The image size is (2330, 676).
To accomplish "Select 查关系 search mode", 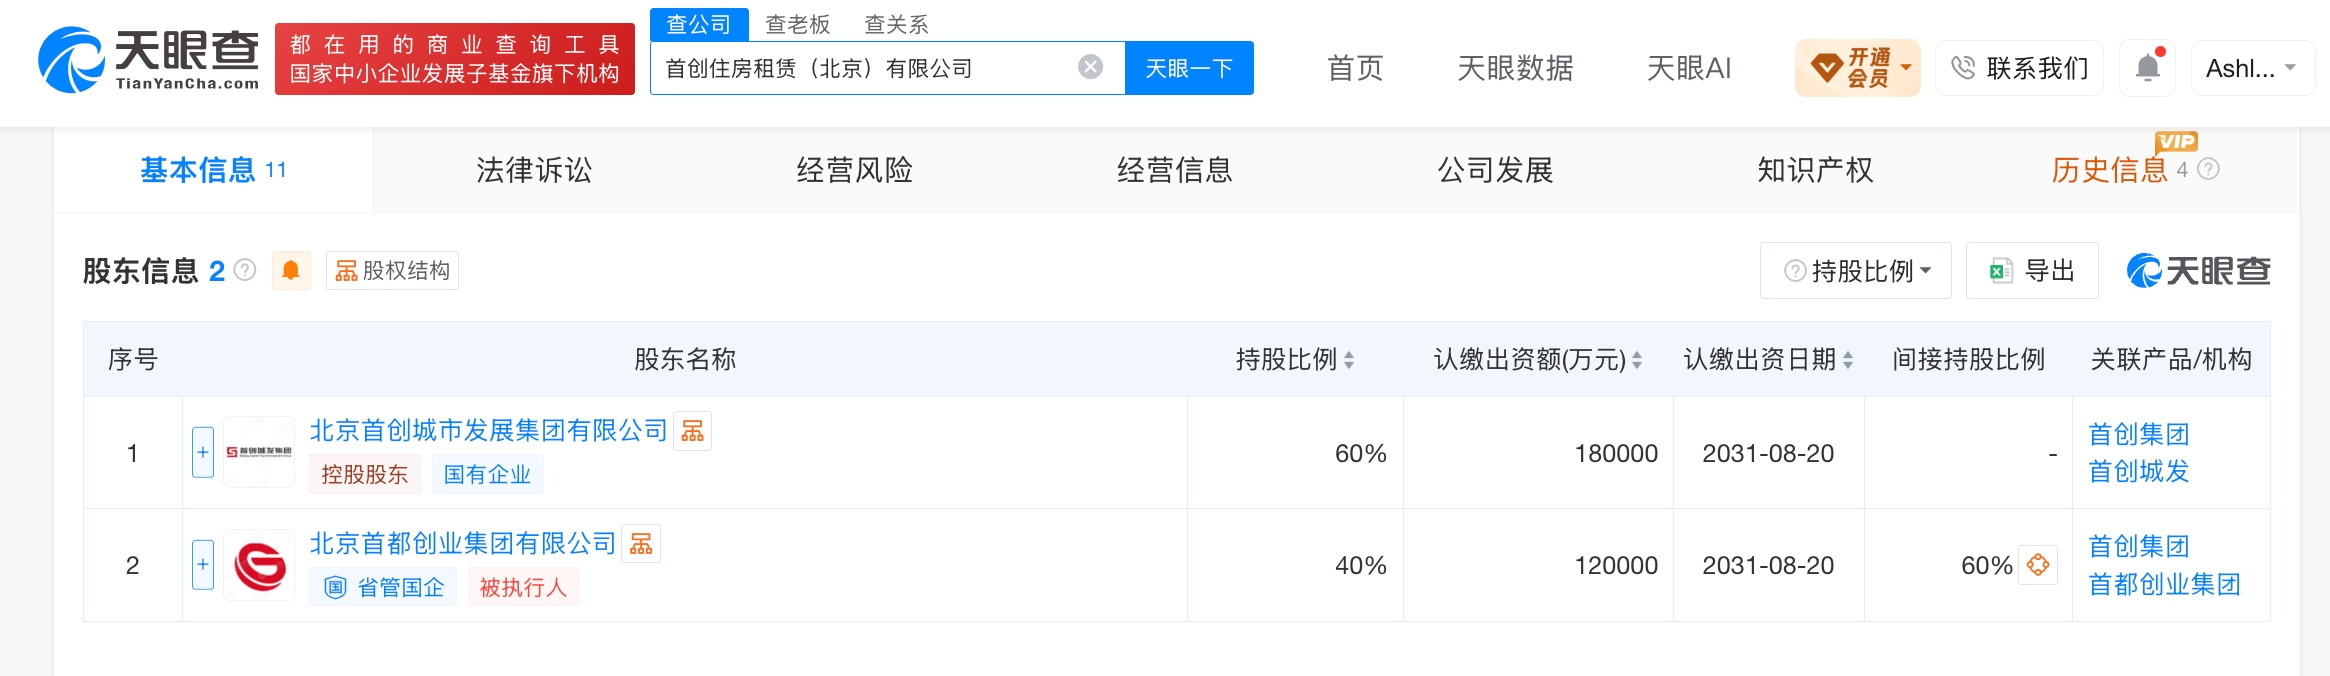I will (896, 24).
